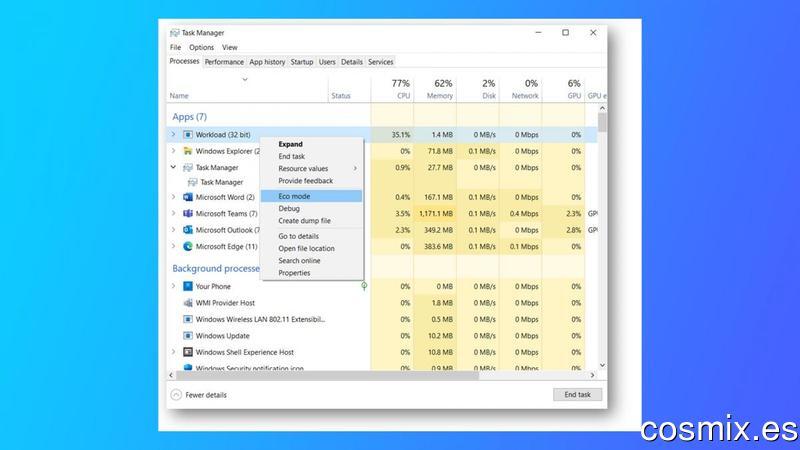Choose End task in the context menu

tap(312, 157)
